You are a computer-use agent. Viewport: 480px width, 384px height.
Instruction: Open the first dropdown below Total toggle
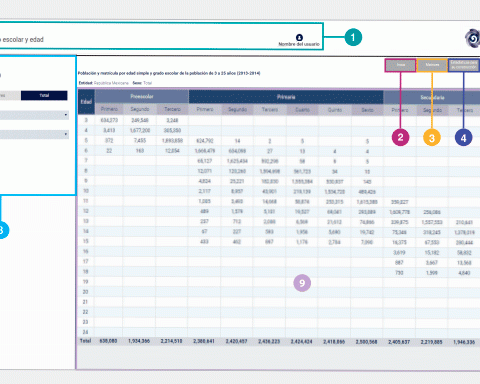click(34, 115)
